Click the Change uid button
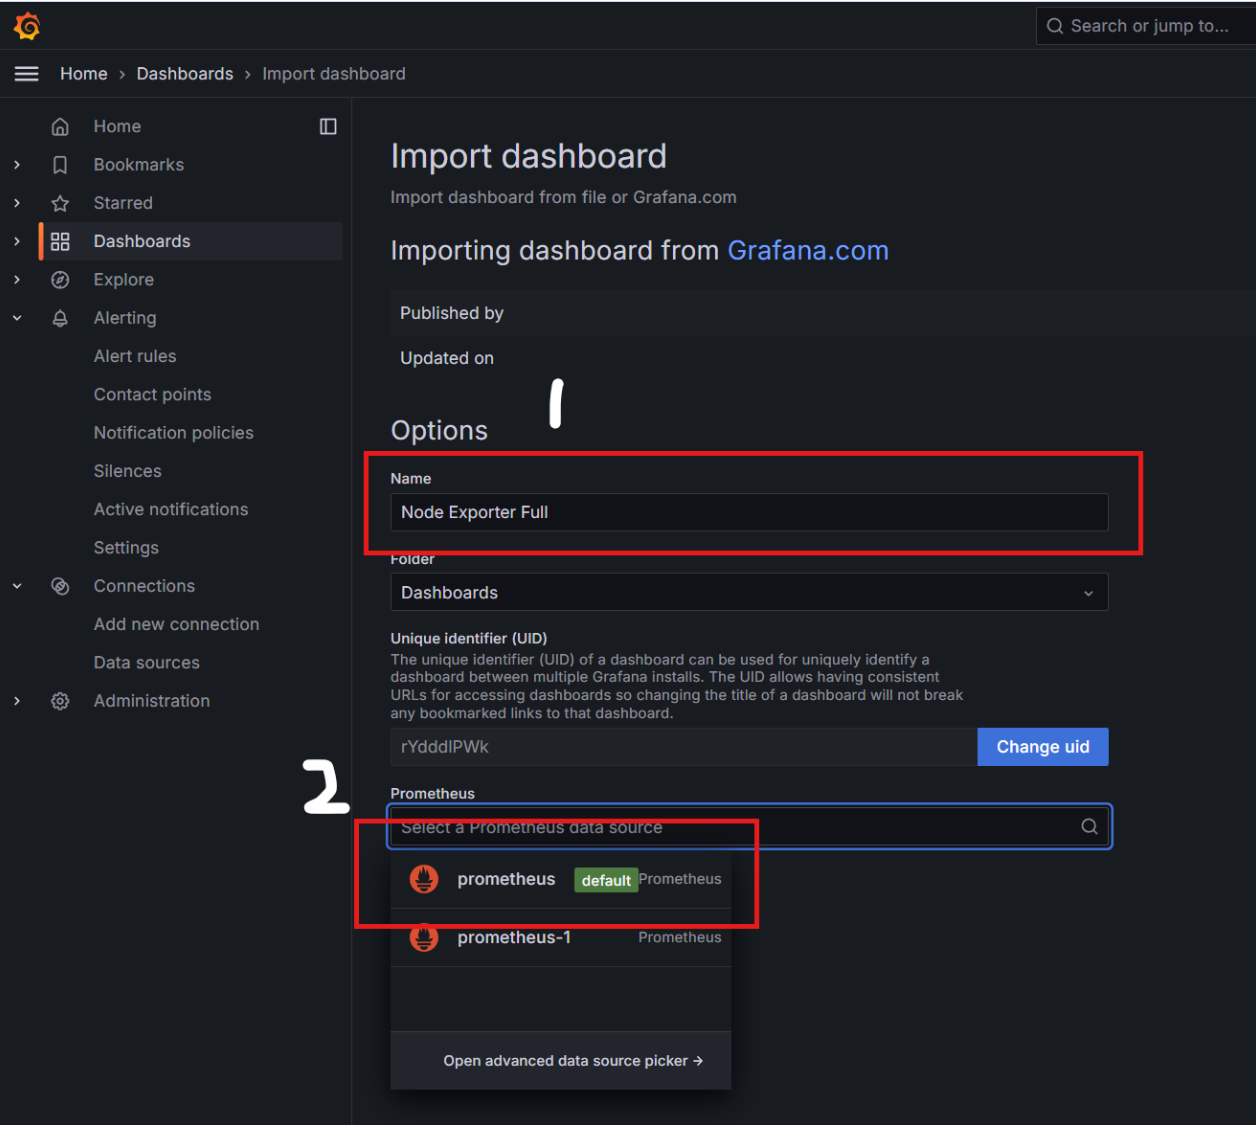 (1043, 747)
